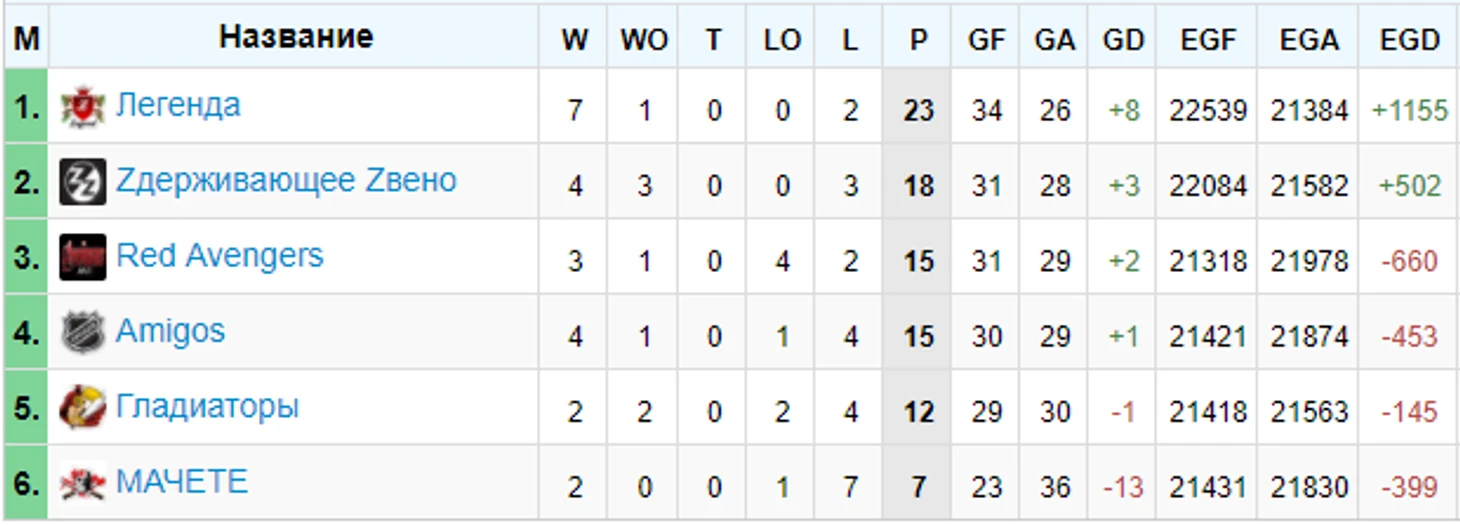This screenshot has height=525, width=1460.
Task: Click the Amigos NHL shield logo
Action: pos(82,333)
